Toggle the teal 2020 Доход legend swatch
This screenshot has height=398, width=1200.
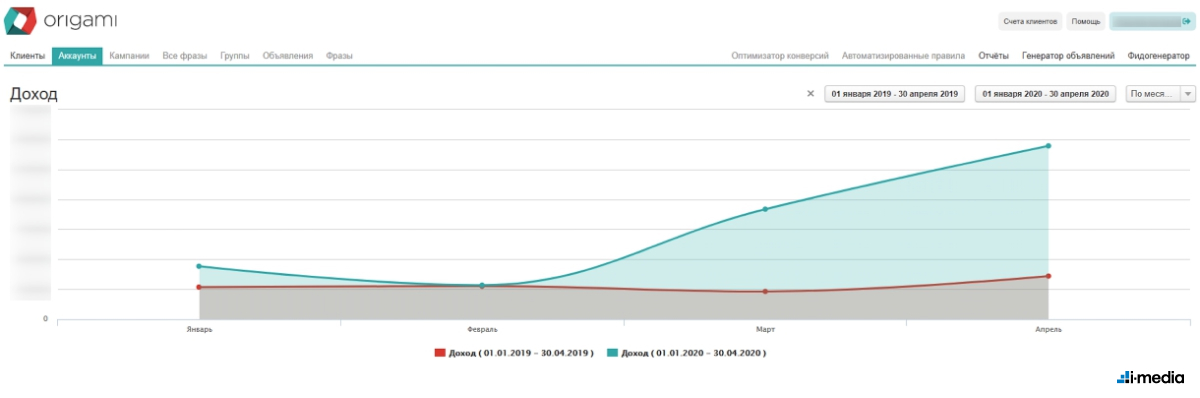coord(612,353)
